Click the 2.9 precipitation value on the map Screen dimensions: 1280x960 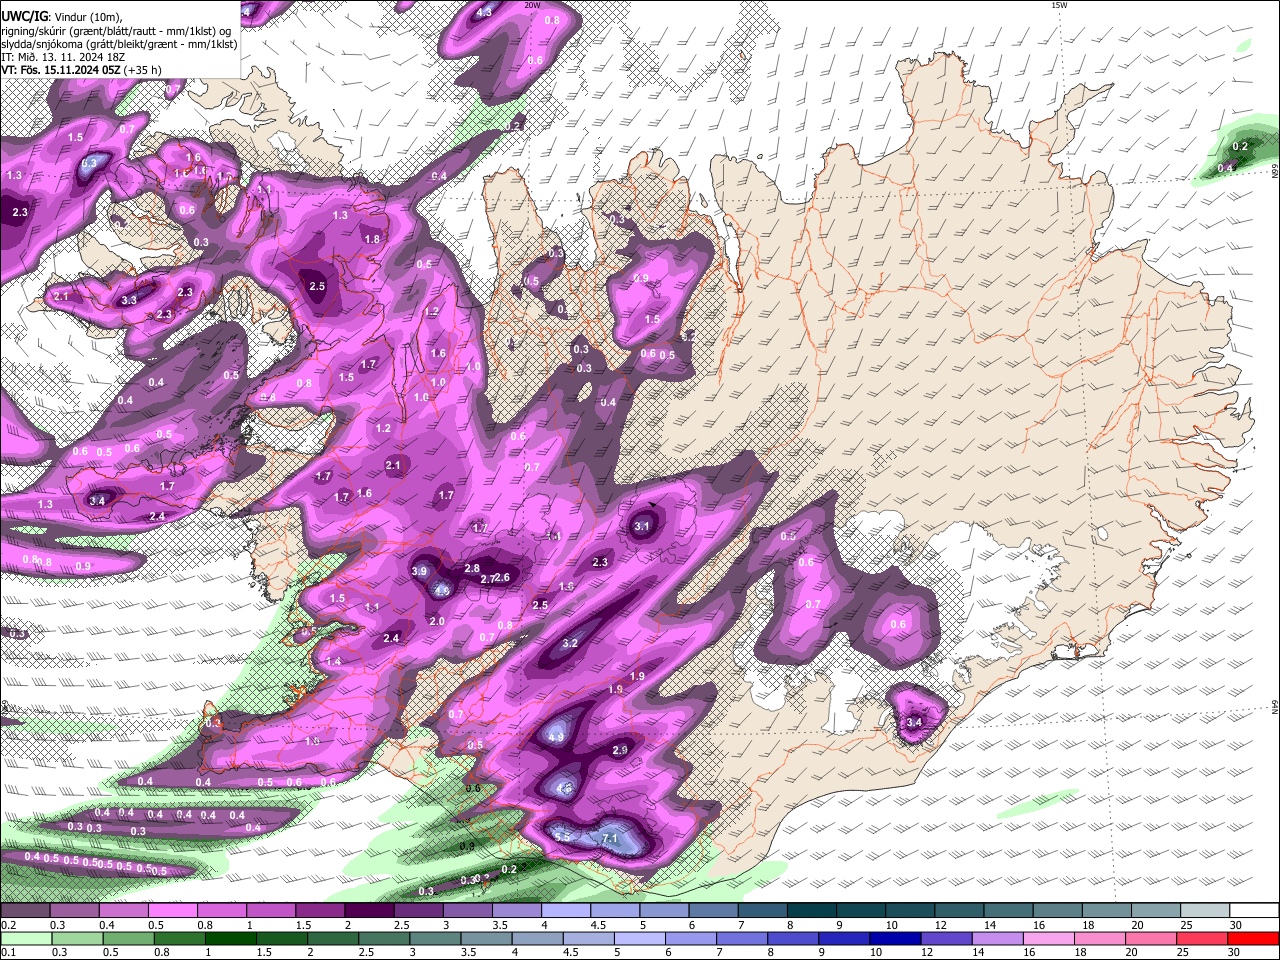click(620, 750)
